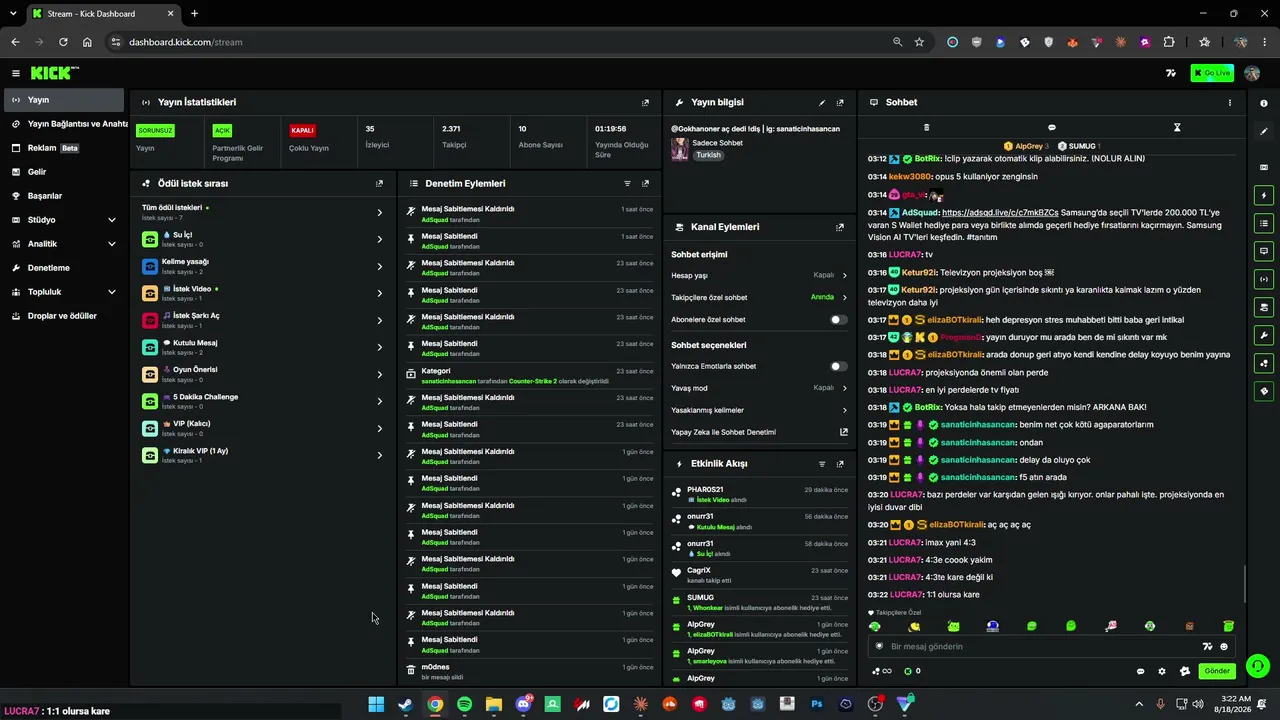This screenshot has width=1280, height=720.
Task: Open the Sohbet three-dot options menu
Action: pyautogui.click(x=1230, y=103)
